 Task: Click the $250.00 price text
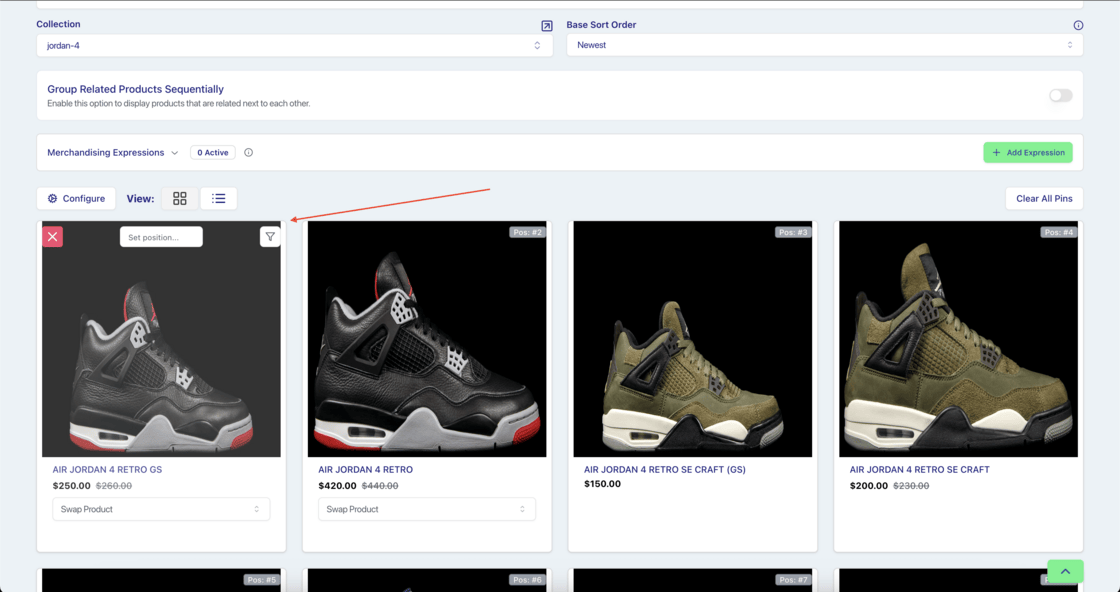coord(71,486)
